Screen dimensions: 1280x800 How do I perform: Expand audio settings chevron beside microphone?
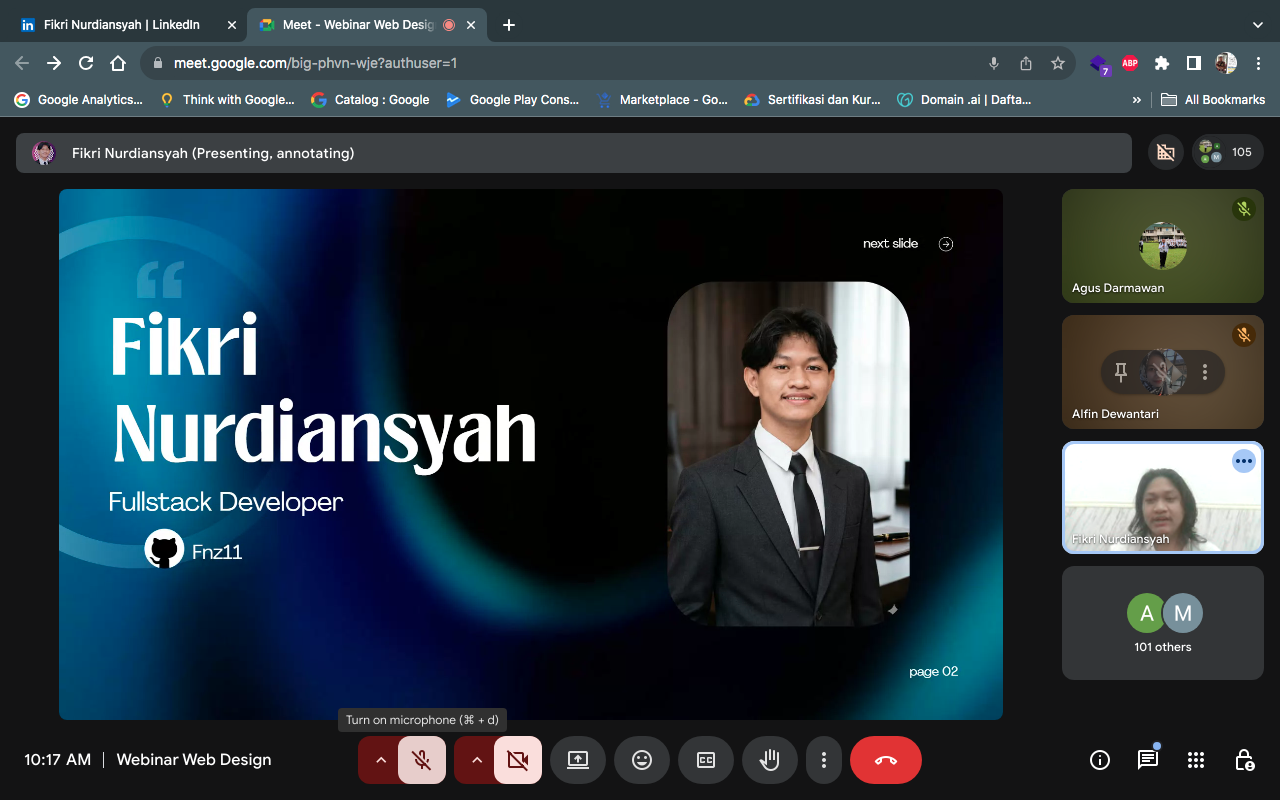(x=380, y=760)
